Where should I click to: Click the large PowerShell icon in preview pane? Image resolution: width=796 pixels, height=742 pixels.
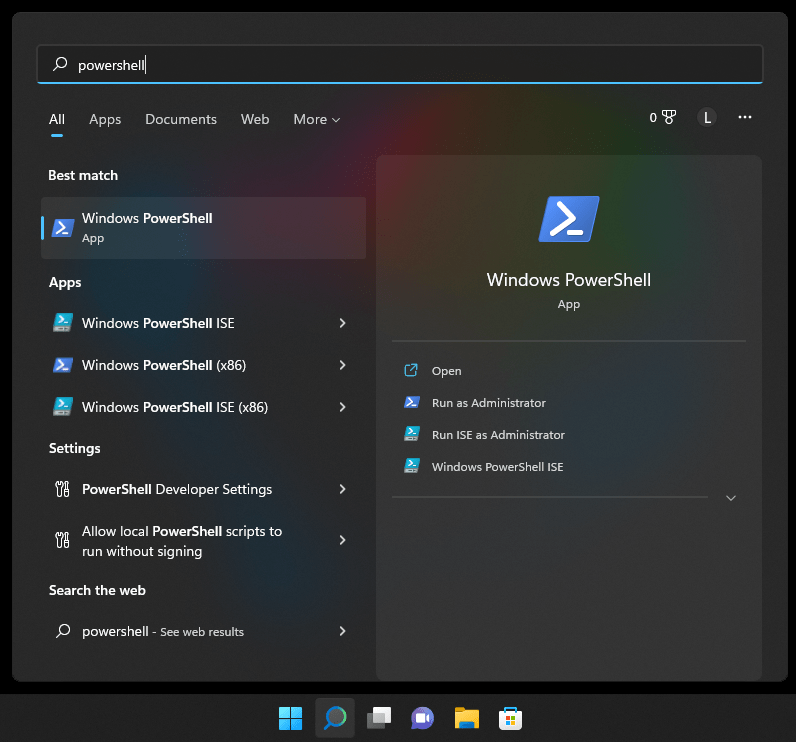[x=569, y=219]
